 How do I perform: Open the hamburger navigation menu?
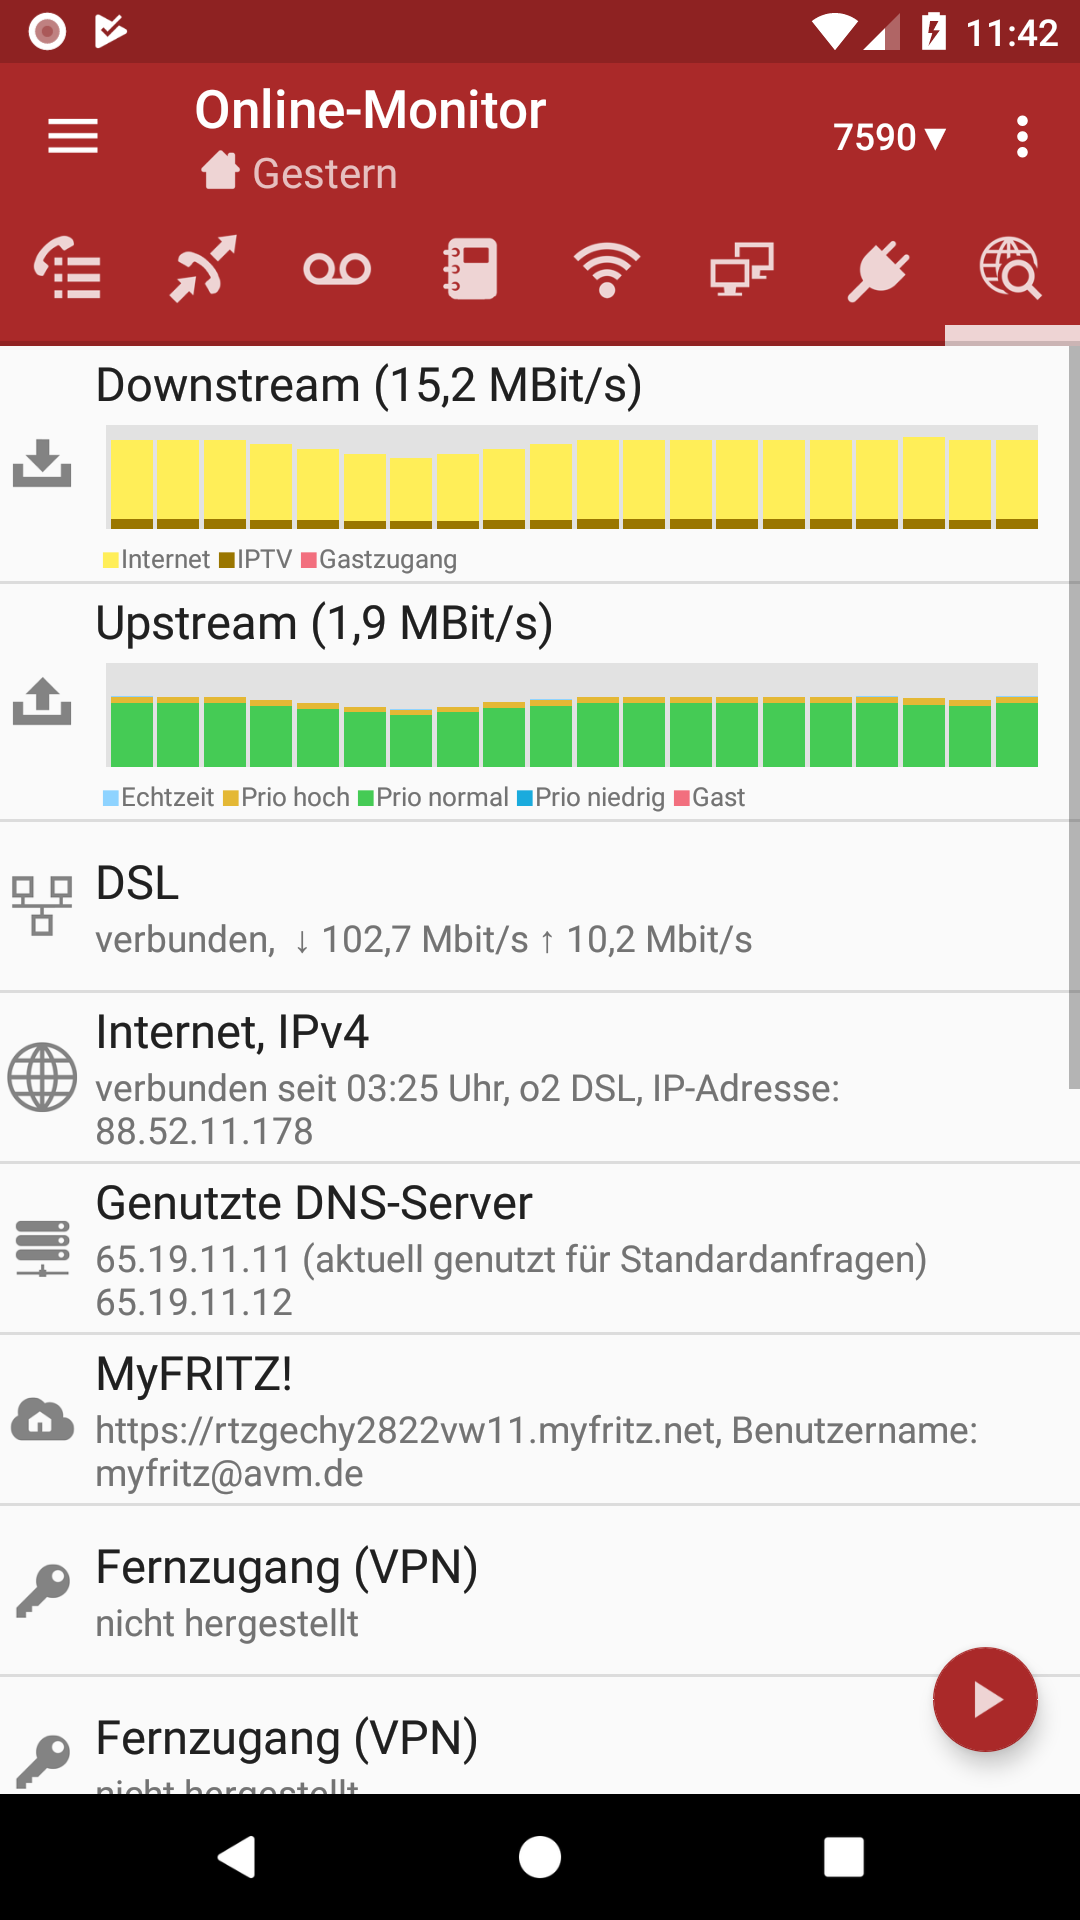point(73,136)
